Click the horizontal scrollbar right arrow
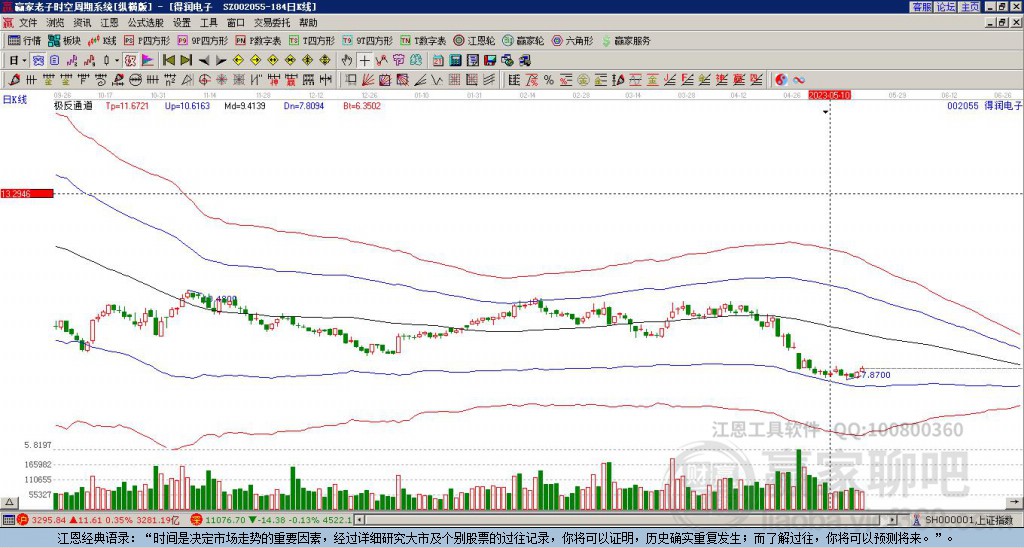Screen dimensions: 1024x548 893,520
